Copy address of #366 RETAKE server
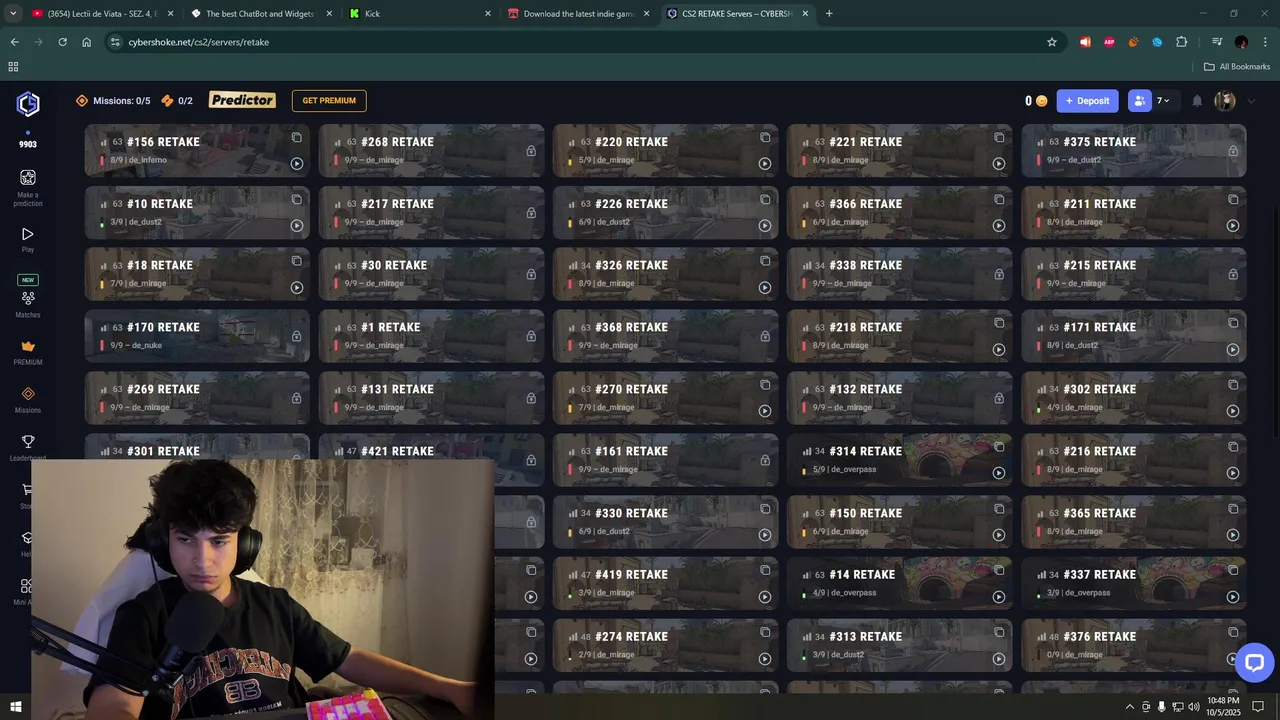This screenshot has height=720, width=1280. click(x=999, y=199)
